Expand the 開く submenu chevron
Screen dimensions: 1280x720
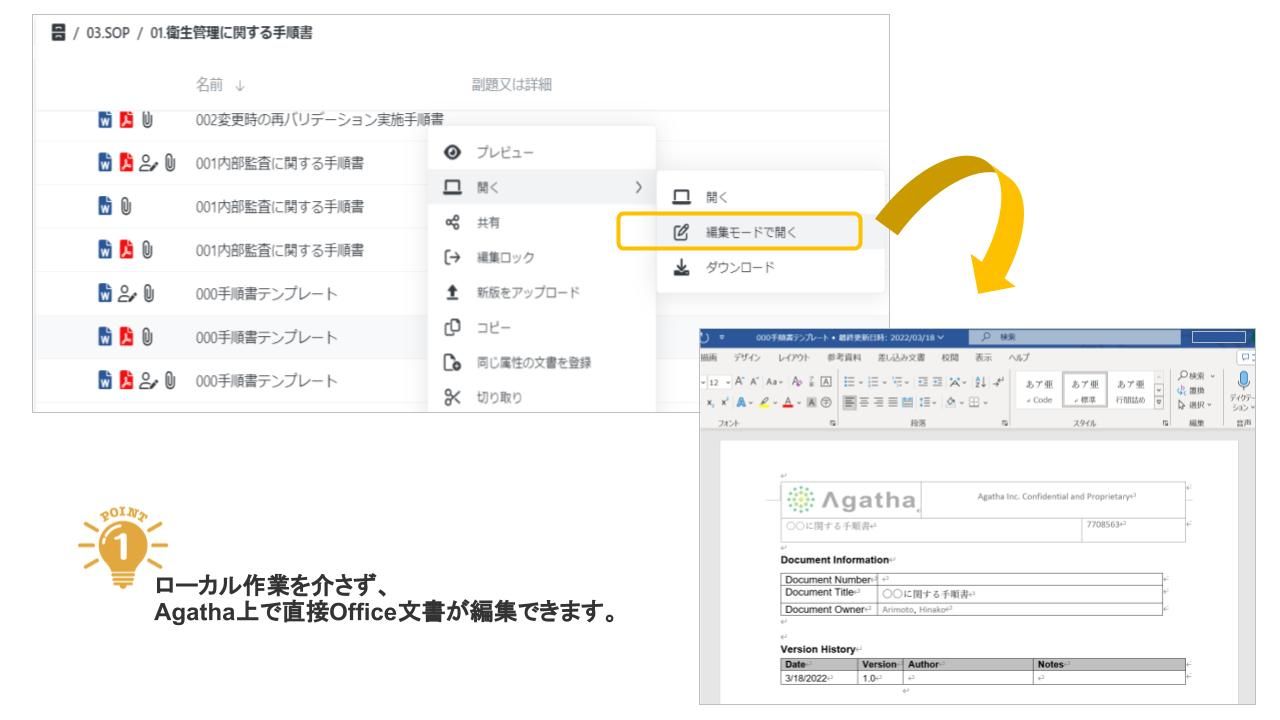pyautogui.click(x=639, y=189)
